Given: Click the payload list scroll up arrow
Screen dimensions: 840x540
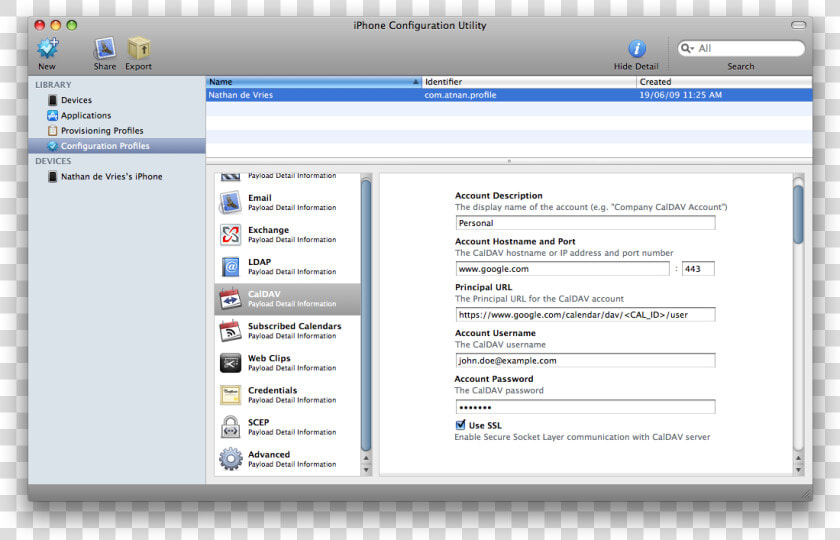Looking at the screenshot, I should (x=366, y=458).
